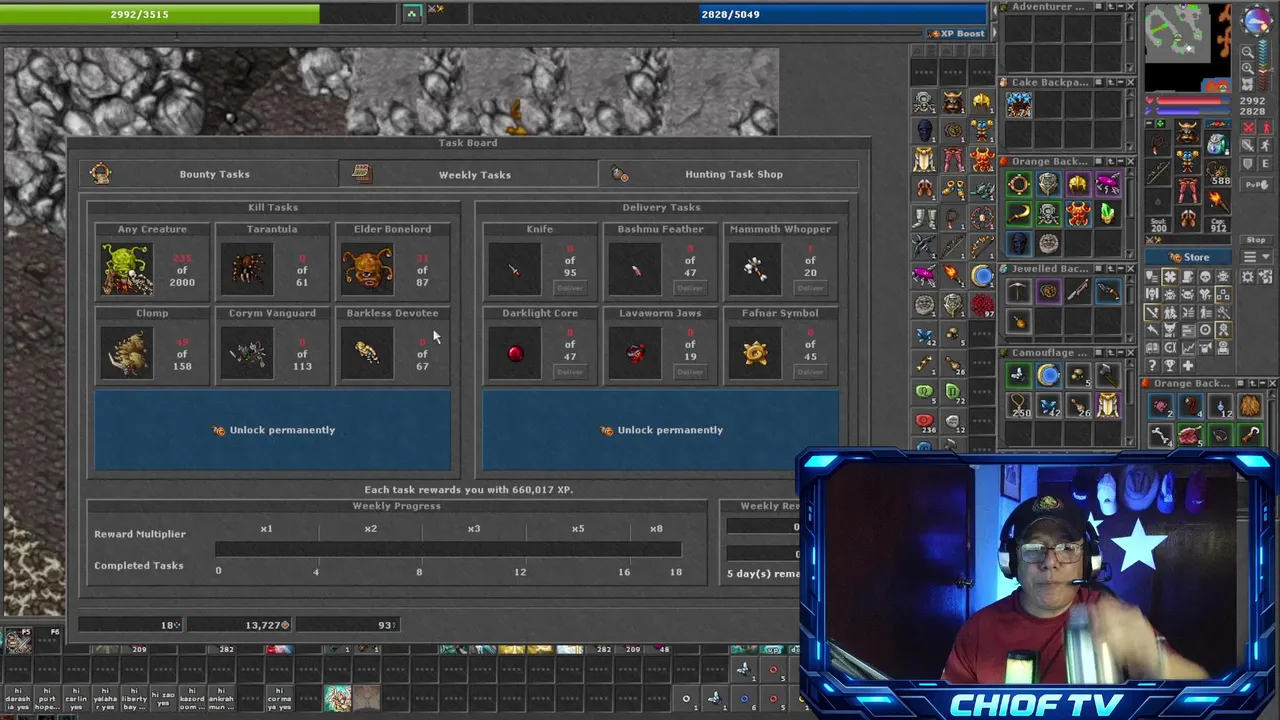Toggle the PvP mode button
The width and height of the screenshot is (1280, 720).
(1257, 185)
